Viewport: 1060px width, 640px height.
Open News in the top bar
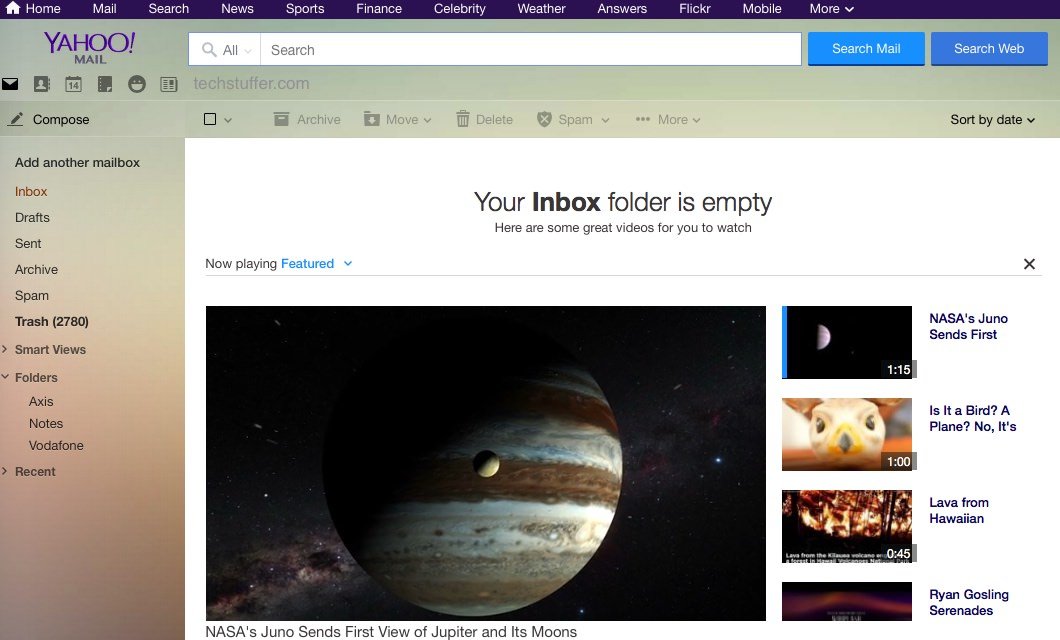click(x=237, y=9)
